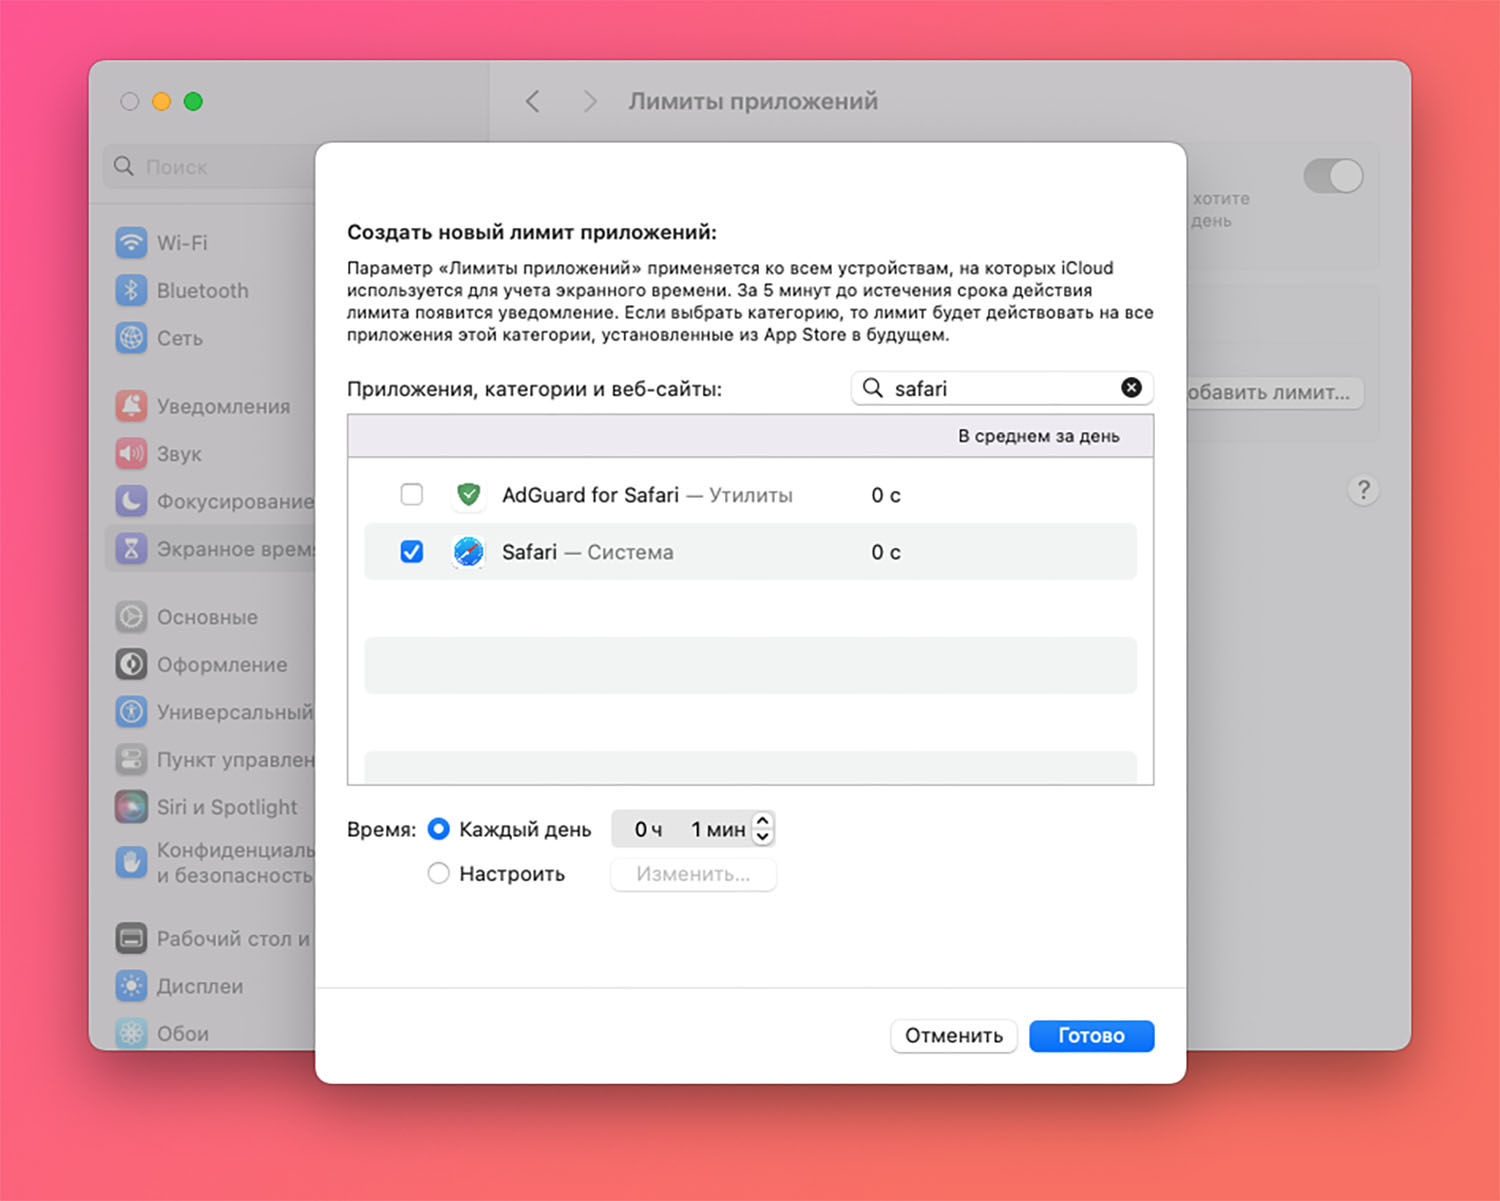Open Уведомления settings in sidebar

[223, 406]
